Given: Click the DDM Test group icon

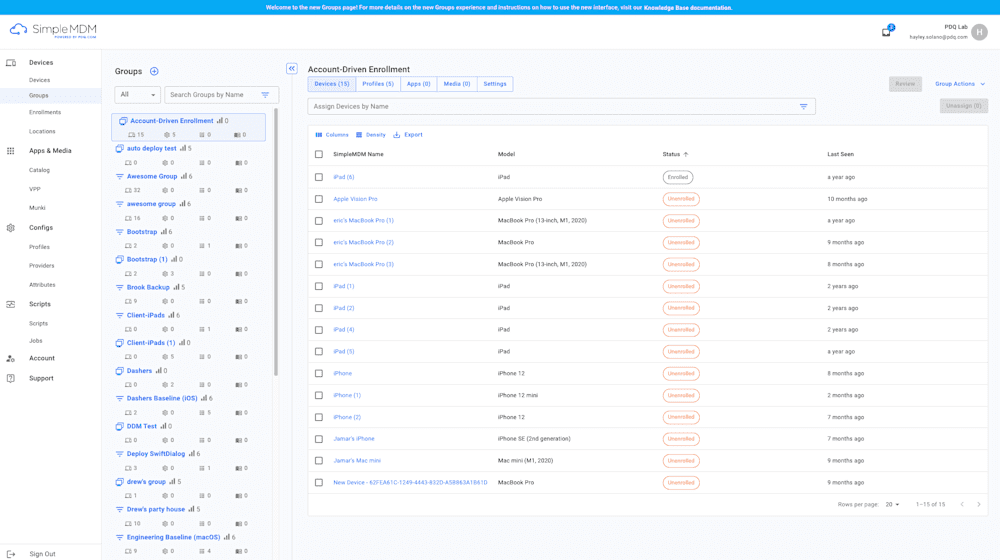Looking at the screenshot, I should [x=119, y=426].
